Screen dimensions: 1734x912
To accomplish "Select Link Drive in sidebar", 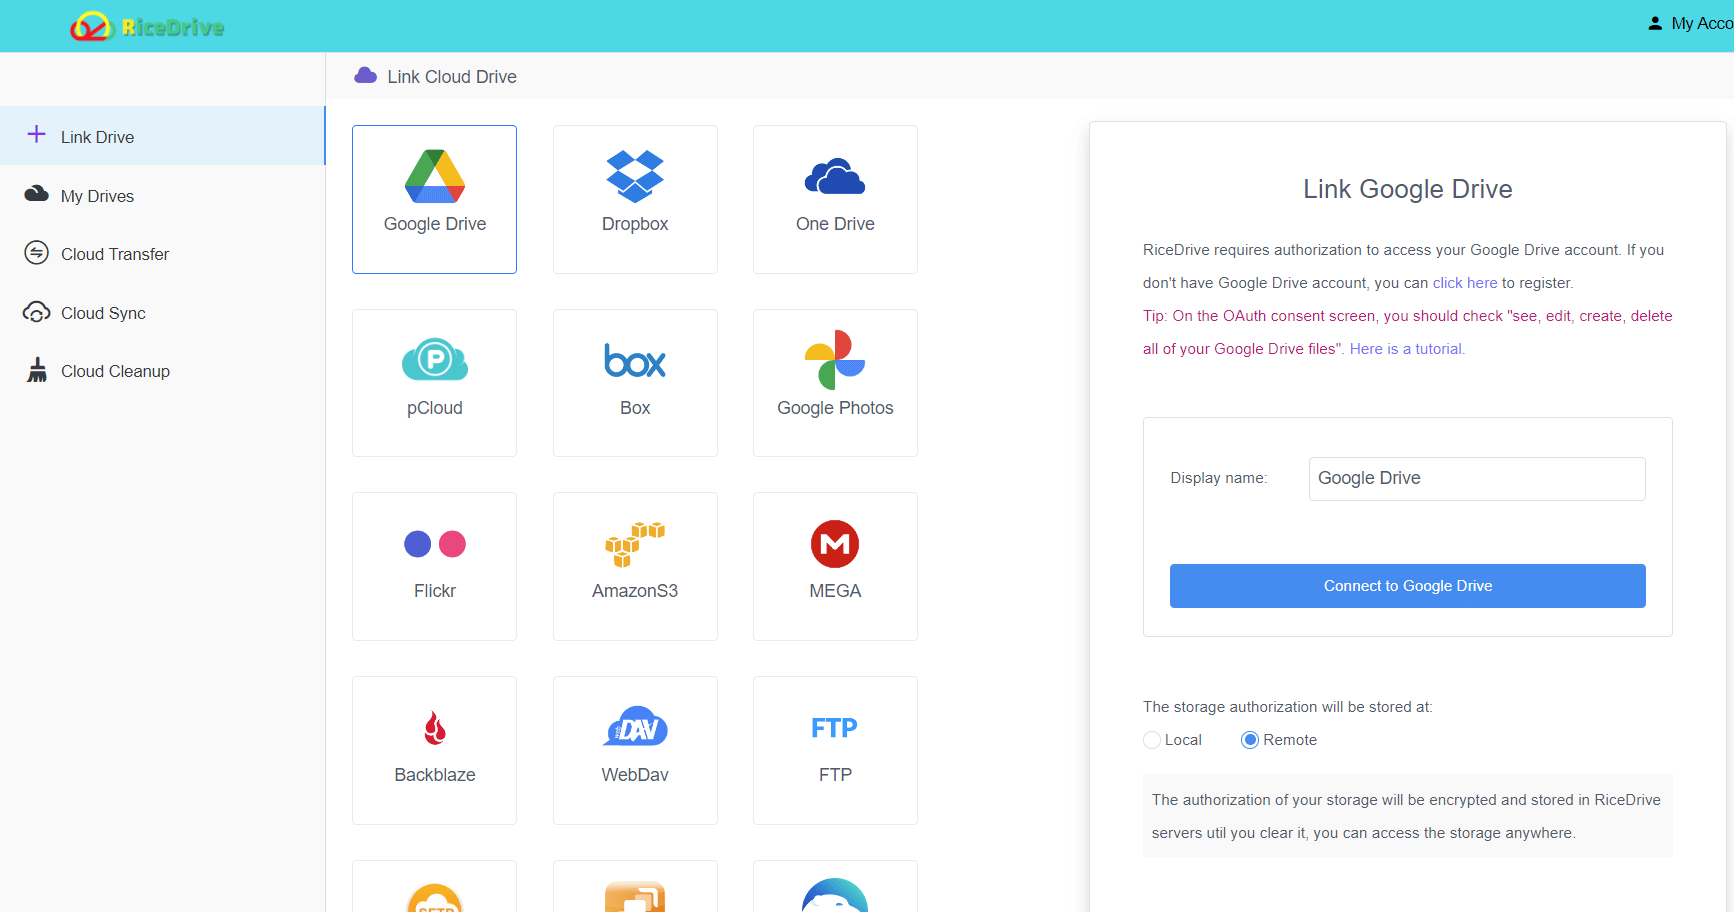I will click(162, 136).
